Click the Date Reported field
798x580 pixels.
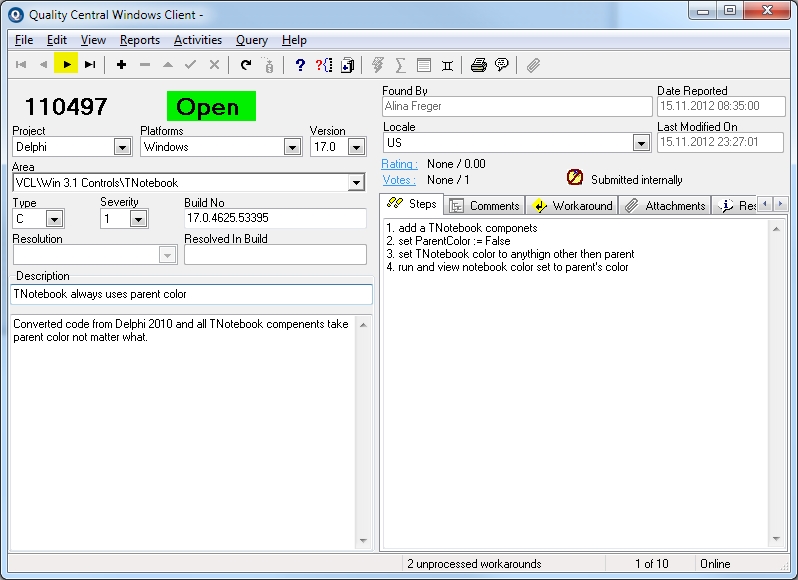coord(721,106)
